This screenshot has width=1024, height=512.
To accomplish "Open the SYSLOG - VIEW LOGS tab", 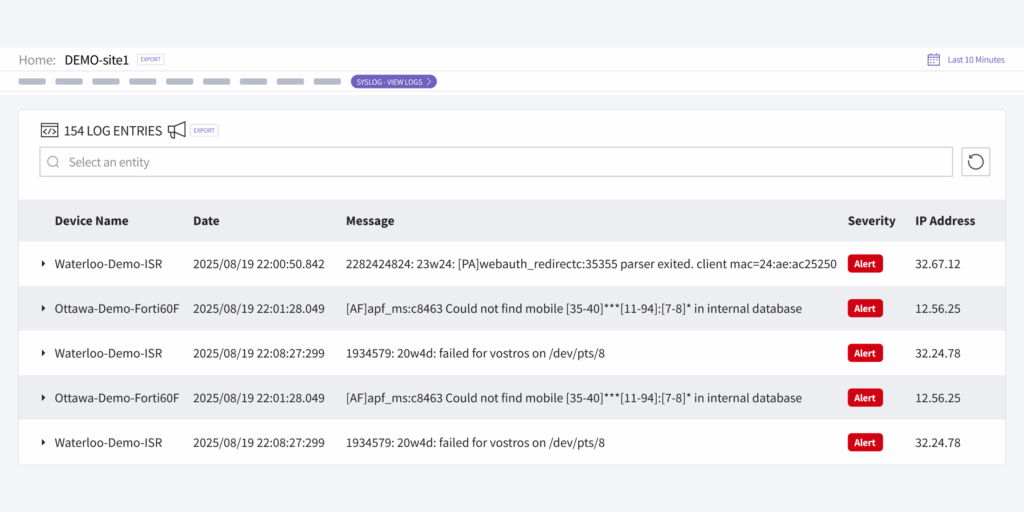I will [x=390, y=82].
